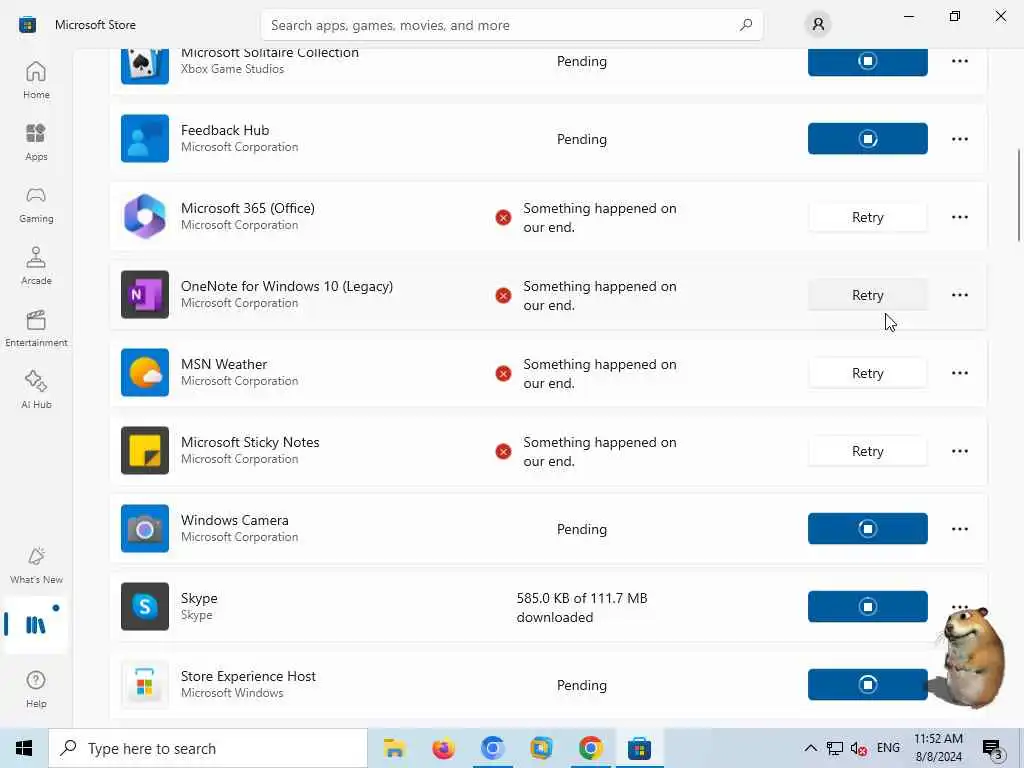Image resolution: width=1024 pixels, height=768 pixels.
Task: Open AI Hub in sidebar
Action: pyautogui.click(x=36, y=390)
